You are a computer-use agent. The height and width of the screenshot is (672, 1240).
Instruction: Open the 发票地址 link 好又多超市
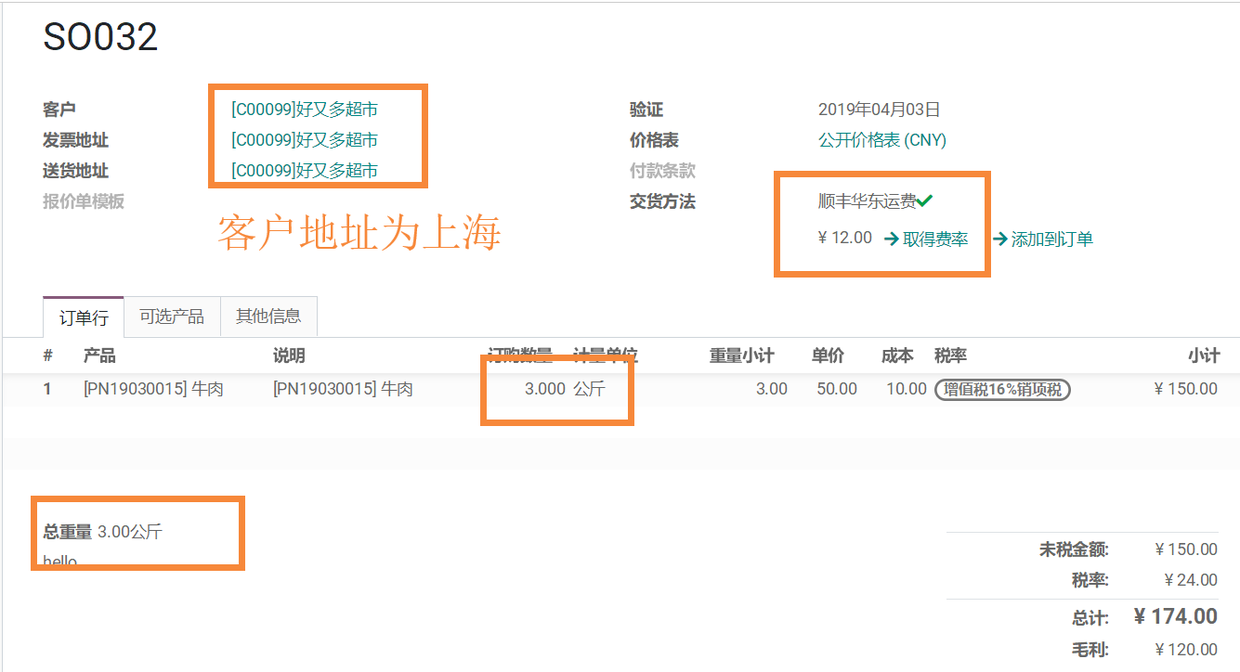click(x=304, y=140)
